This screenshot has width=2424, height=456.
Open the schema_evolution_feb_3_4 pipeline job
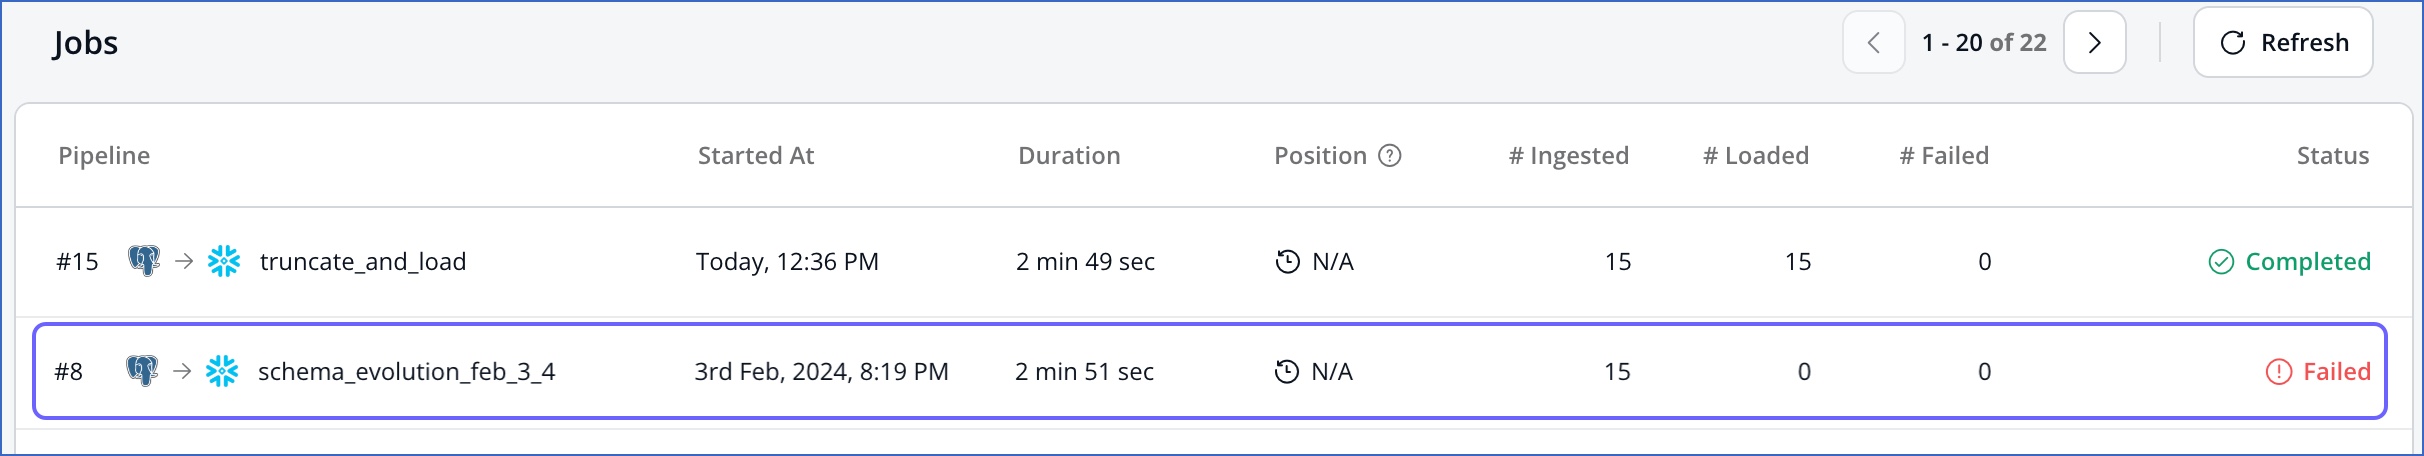pos(407,372)
